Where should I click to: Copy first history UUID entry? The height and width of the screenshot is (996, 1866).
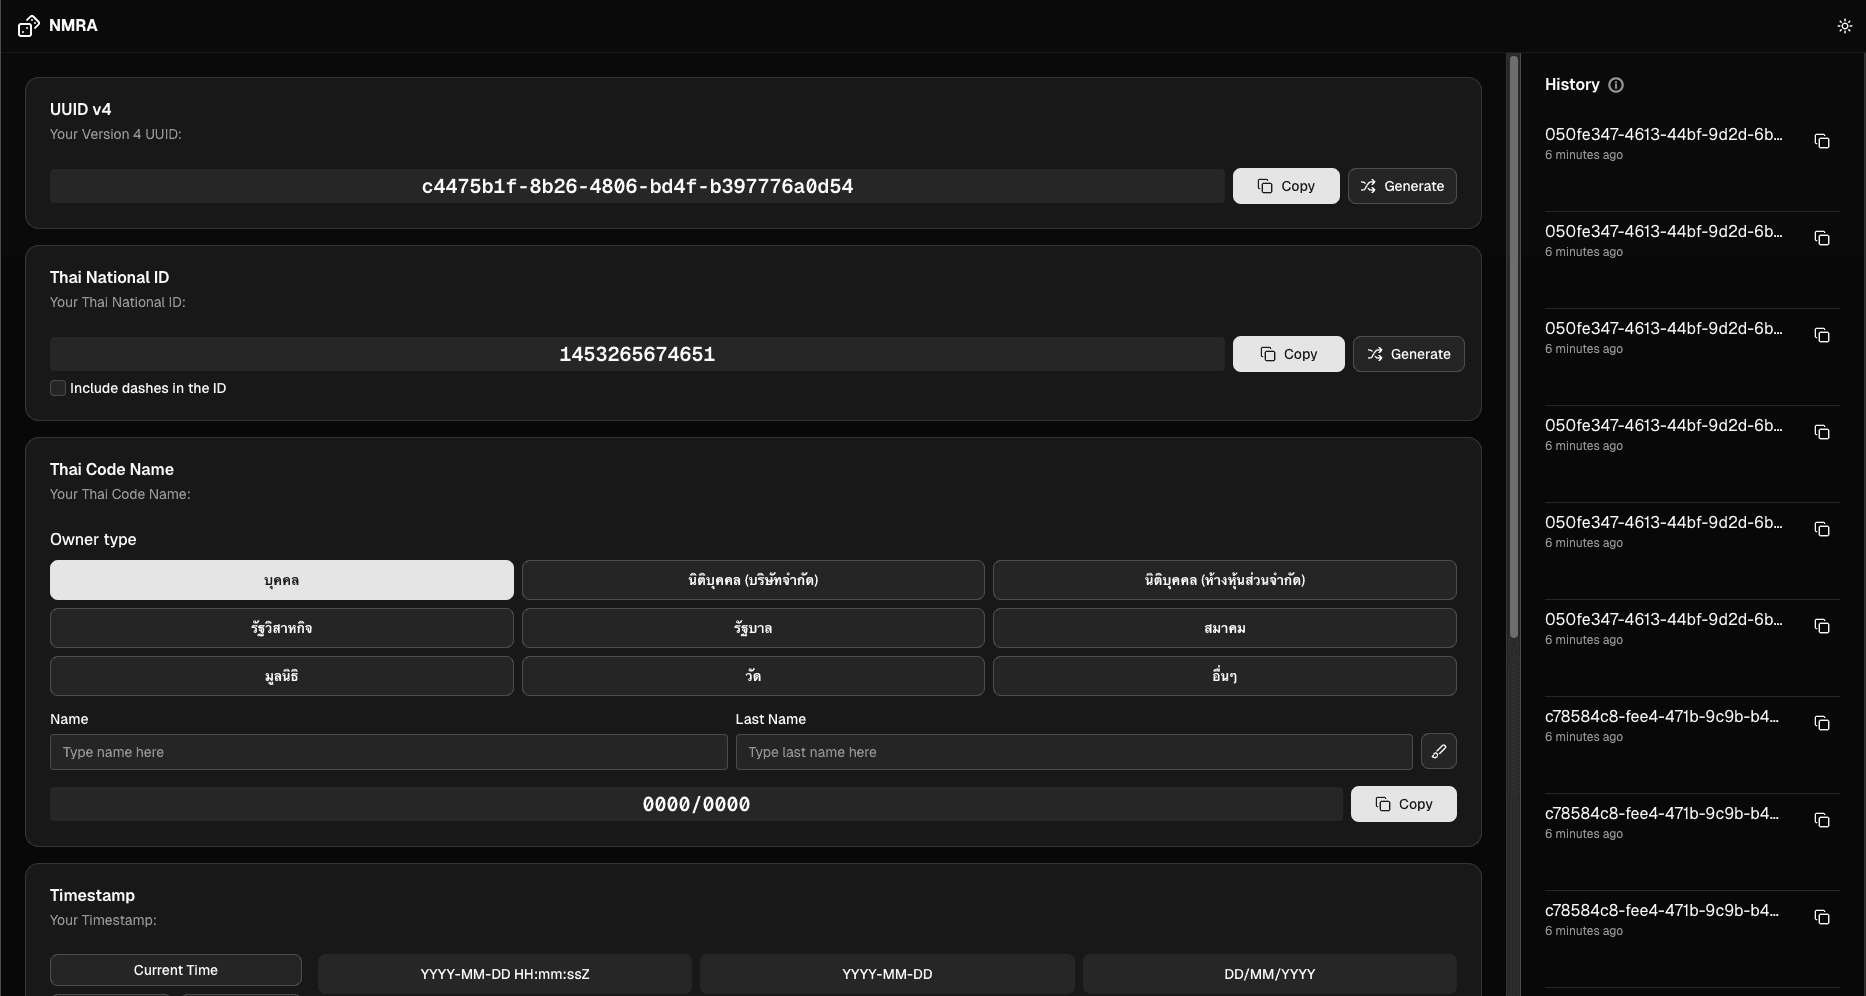coord(1821,141)
